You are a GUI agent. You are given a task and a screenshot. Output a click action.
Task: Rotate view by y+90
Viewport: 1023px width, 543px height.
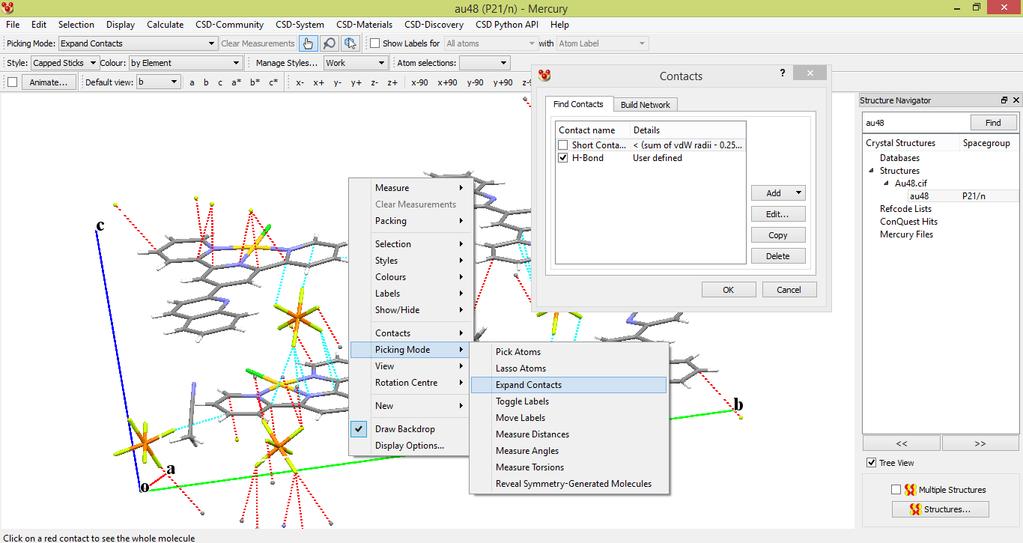(503, 82)
